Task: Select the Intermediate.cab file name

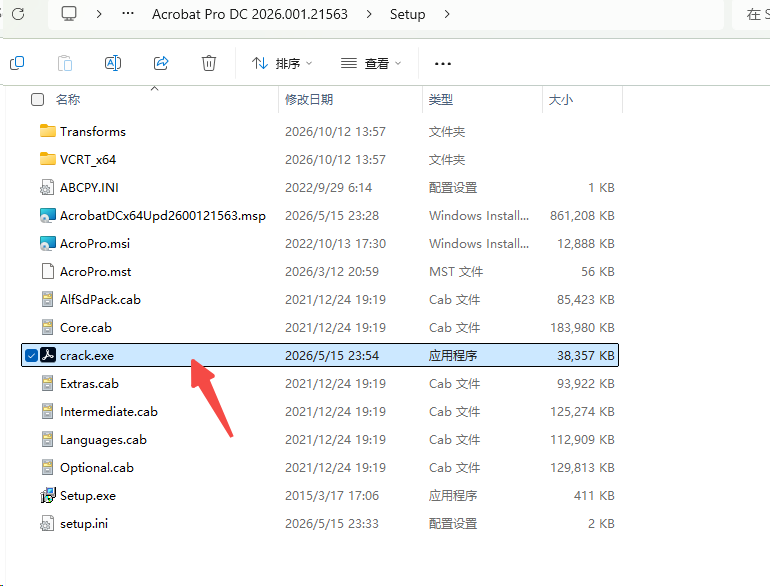Action: tap(109, 412)
